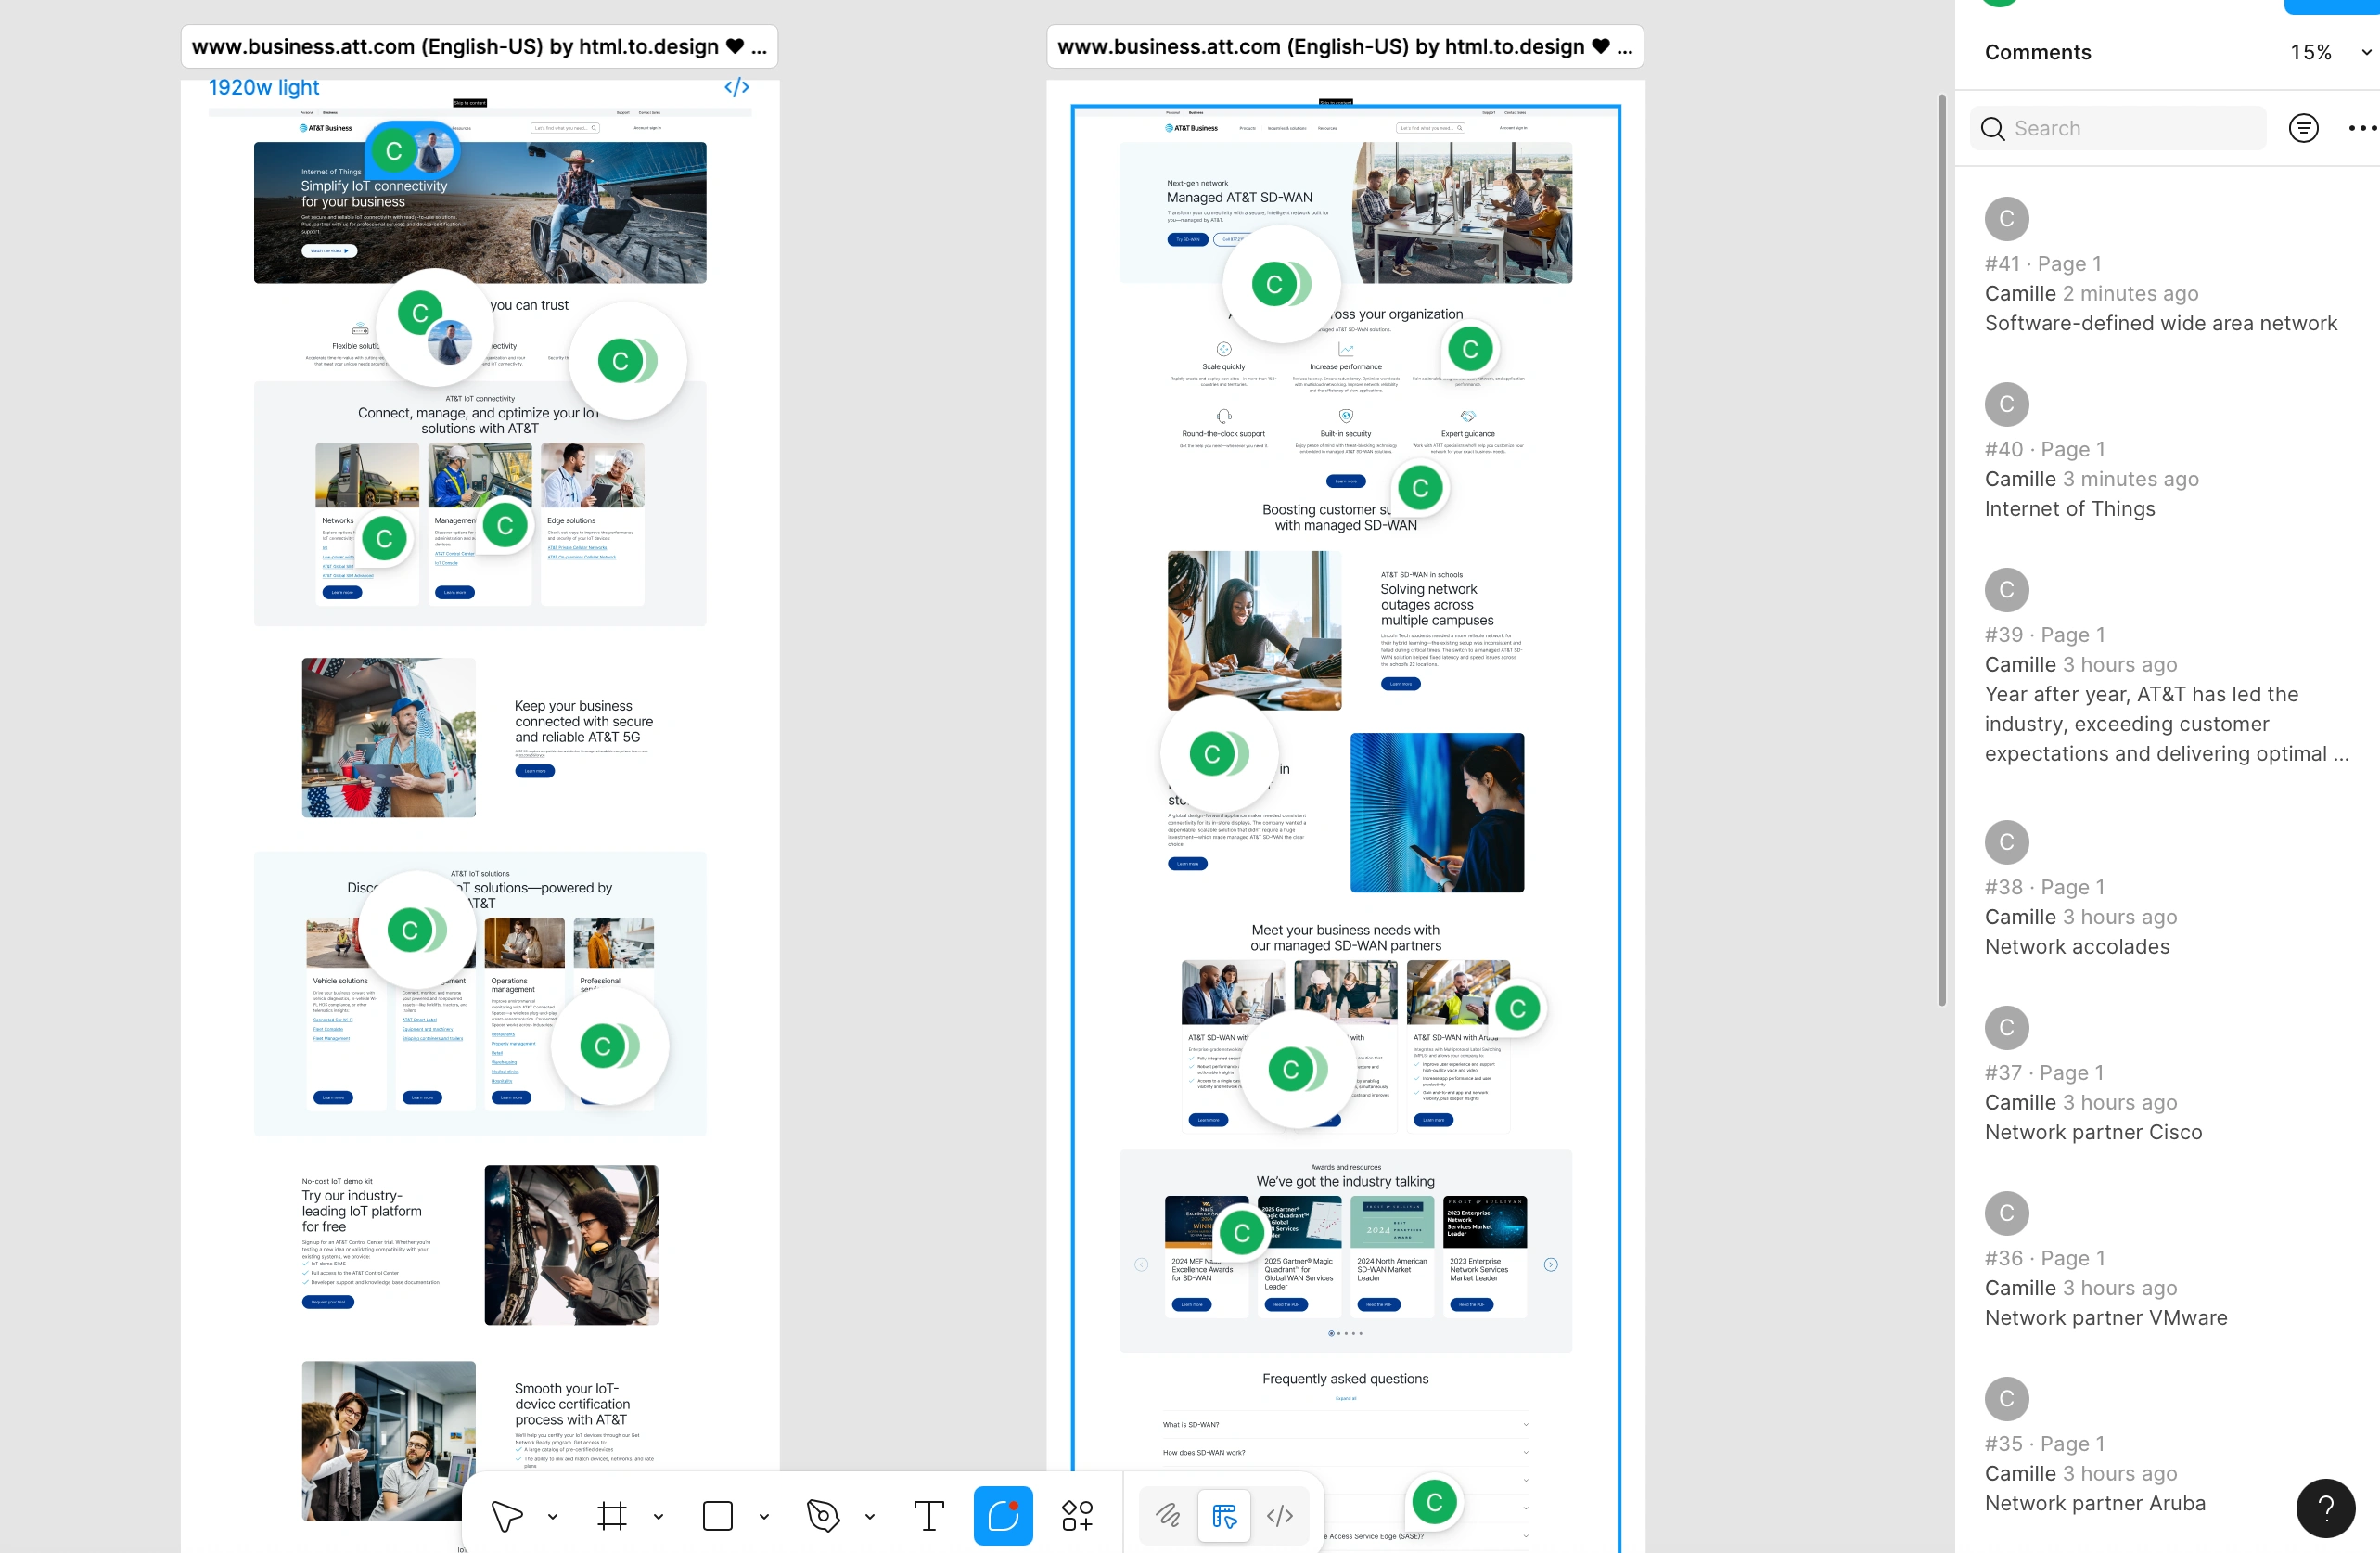Open the Help question mark button
This screenshot has height=1553, width=2380.
click(x=2325, y=1507)
